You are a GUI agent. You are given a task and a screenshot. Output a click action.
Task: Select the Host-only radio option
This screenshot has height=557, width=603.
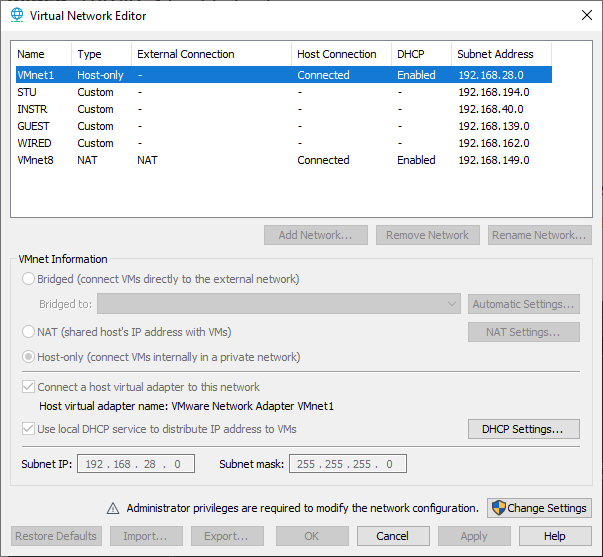28,357
